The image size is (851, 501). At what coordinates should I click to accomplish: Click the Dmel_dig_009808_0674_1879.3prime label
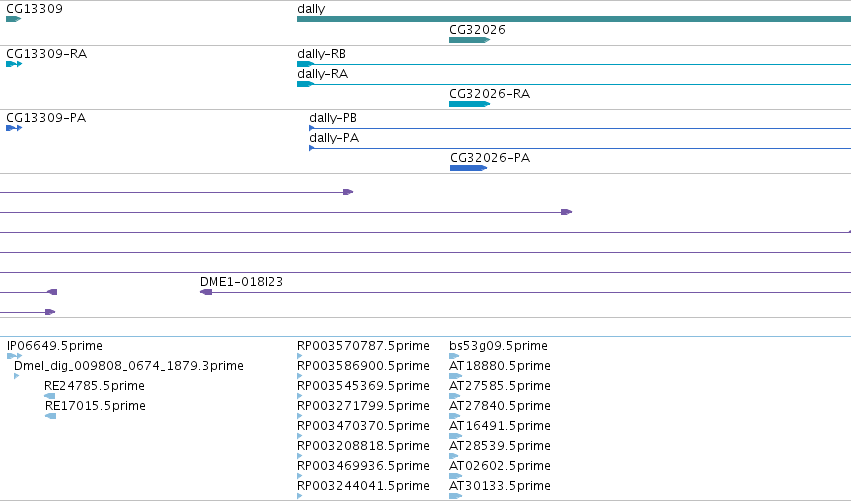pyautogui.click(x=129, y=366)
